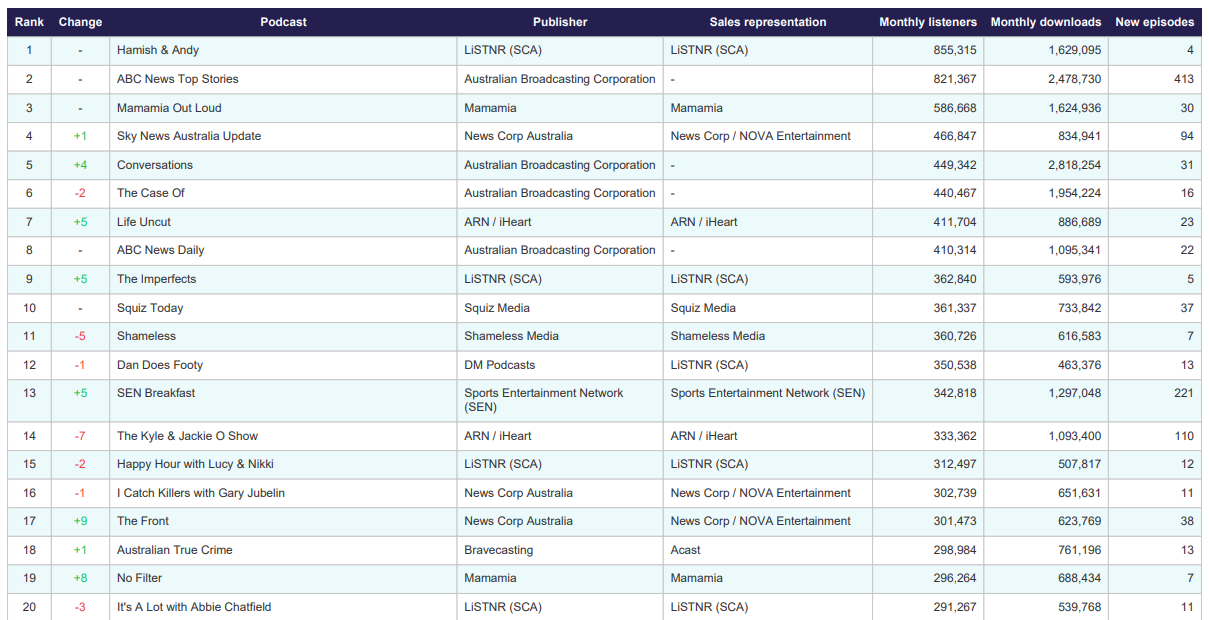The image size is (1209, 620).
Task: Click It's A Lot with Abbie Chatfield
Action: click(194, 607)
